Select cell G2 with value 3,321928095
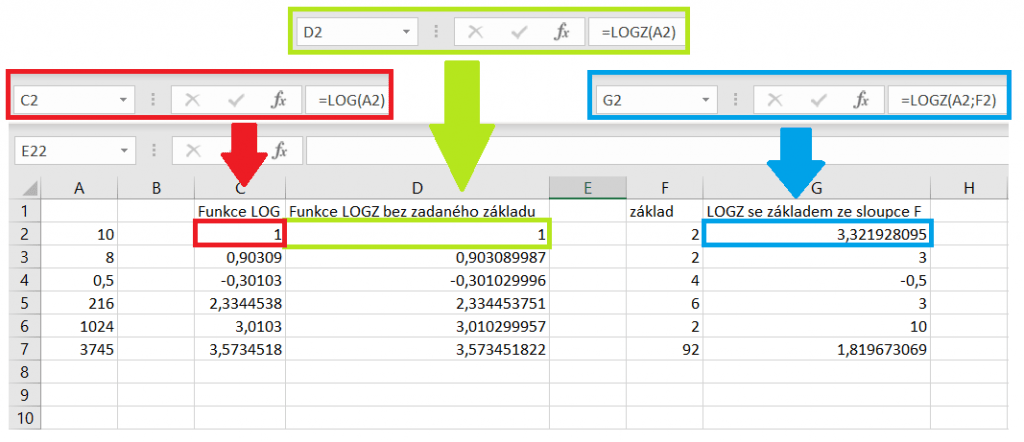The width and height of the screenshot is (1024, 442). [818, 234]
